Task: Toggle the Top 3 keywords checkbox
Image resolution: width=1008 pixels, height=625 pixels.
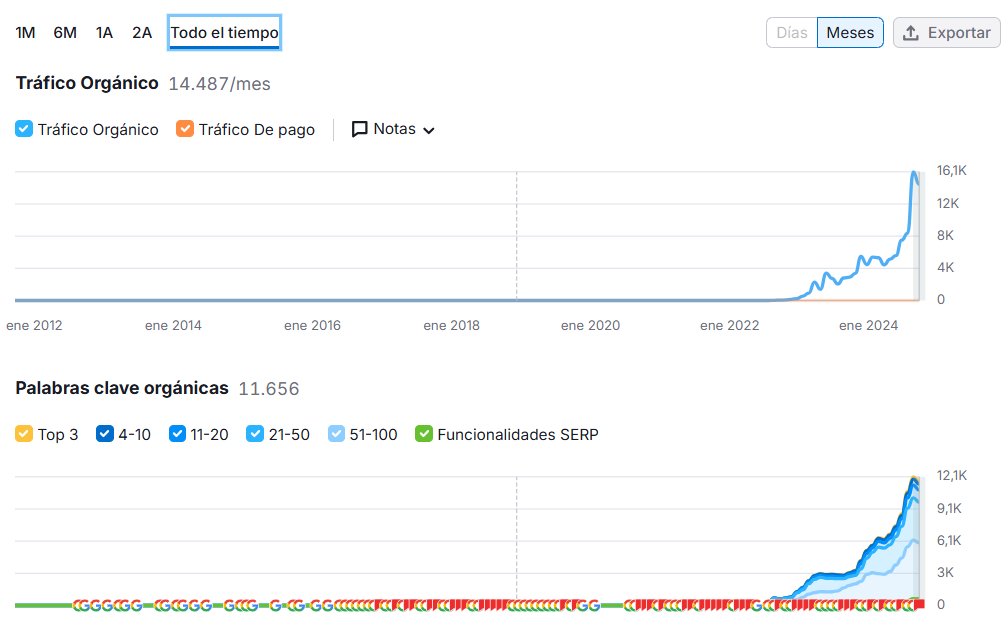Action: tap(24, 433)
